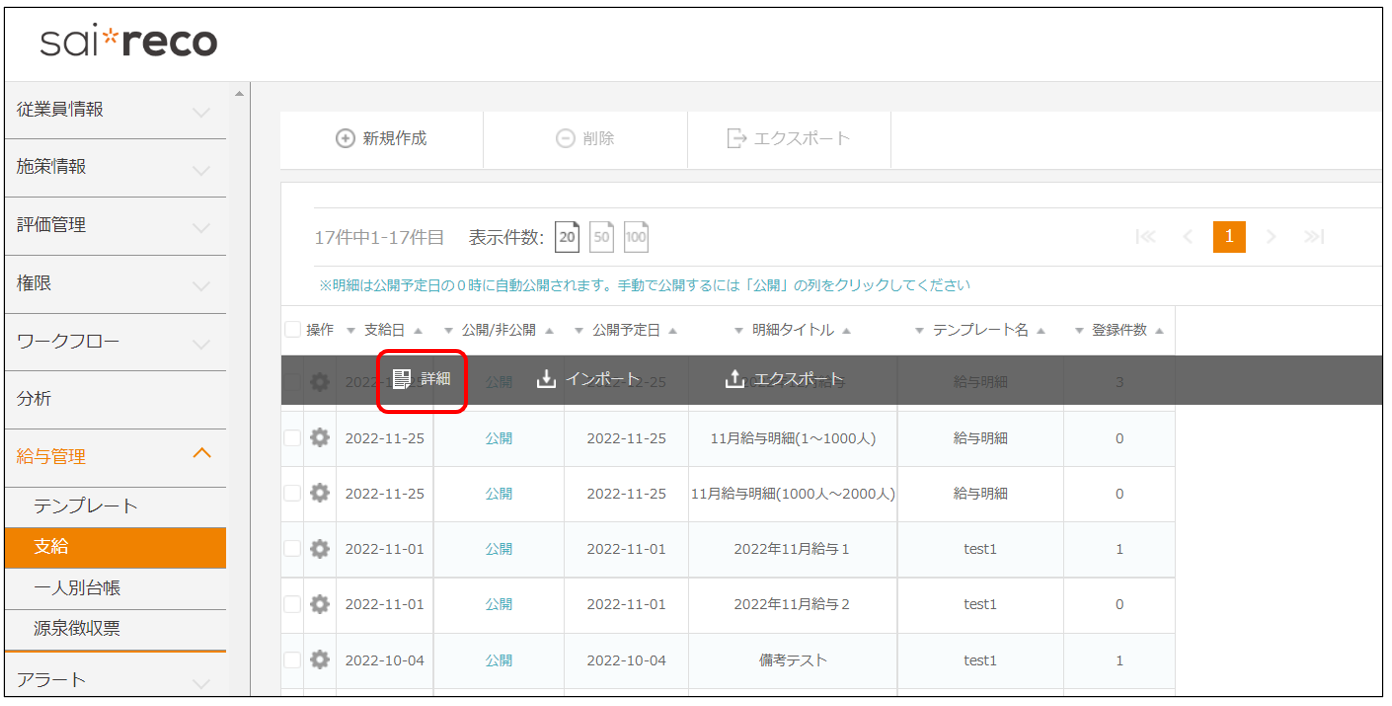Set display count to 100 per page
1392x706 pixels.
pos(636,237)
